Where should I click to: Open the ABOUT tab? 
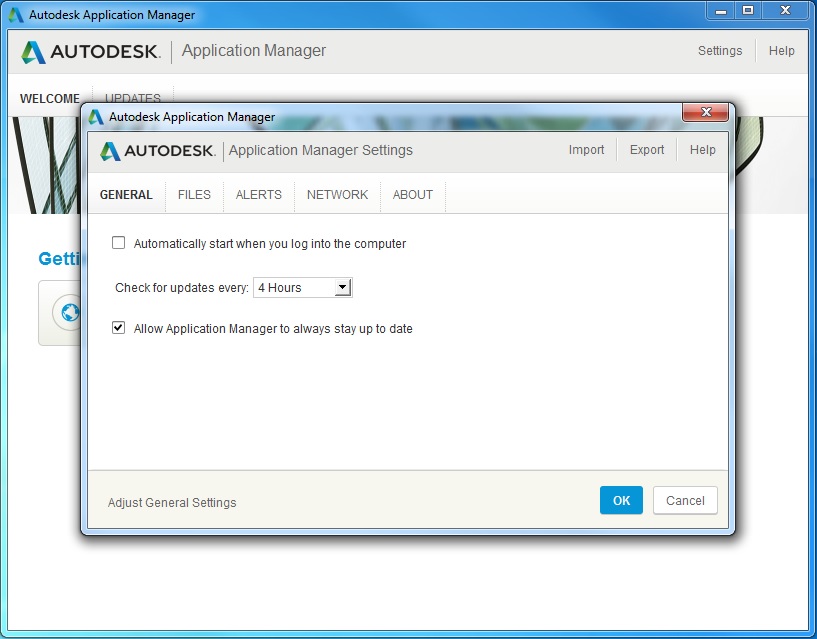(x=413, y=194)
